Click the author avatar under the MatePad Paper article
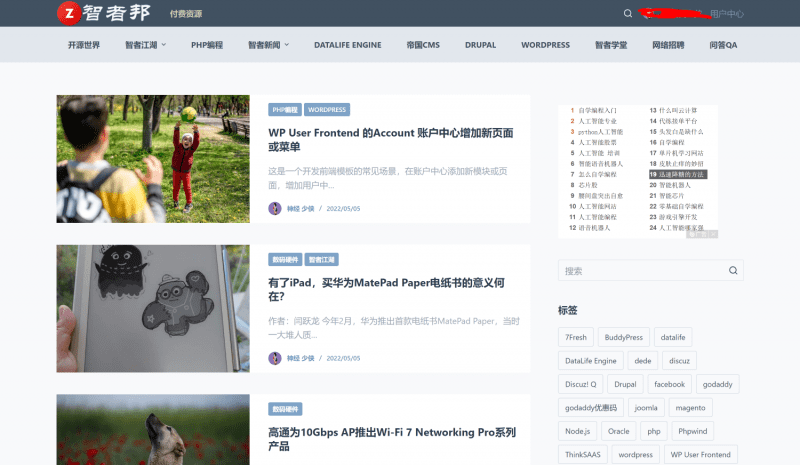 pos(275,358)
